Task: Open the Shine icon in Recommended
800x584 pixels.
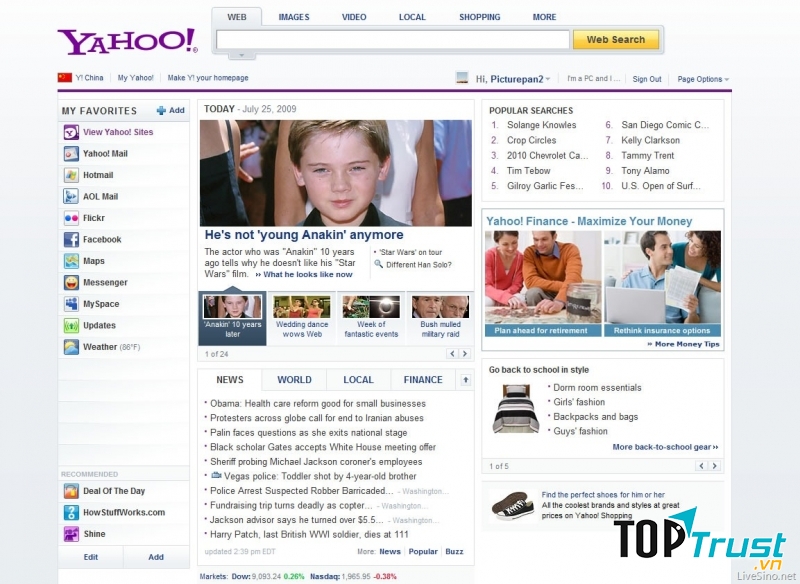Action: (x=71, y=534)
